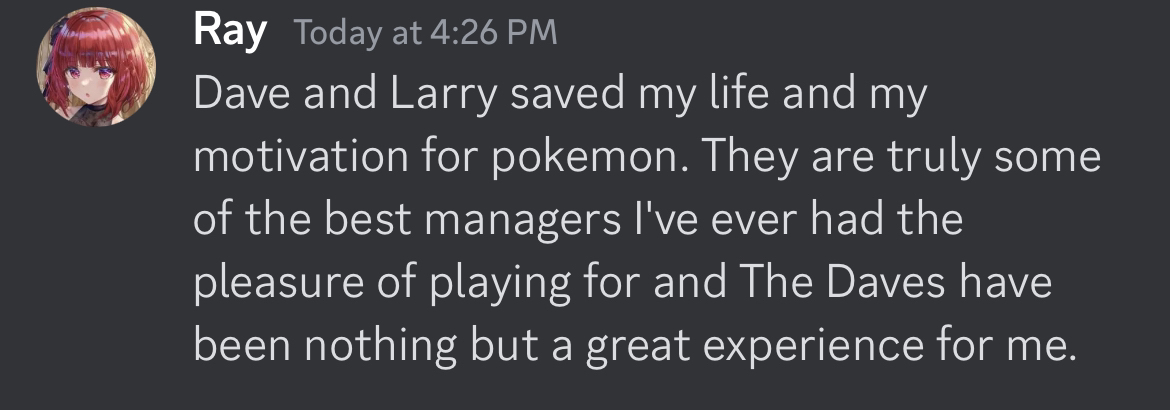This screenshot has width=1170, height=410.
Task: Click the word "pokemon" in the message
Action: pos(587,158)
